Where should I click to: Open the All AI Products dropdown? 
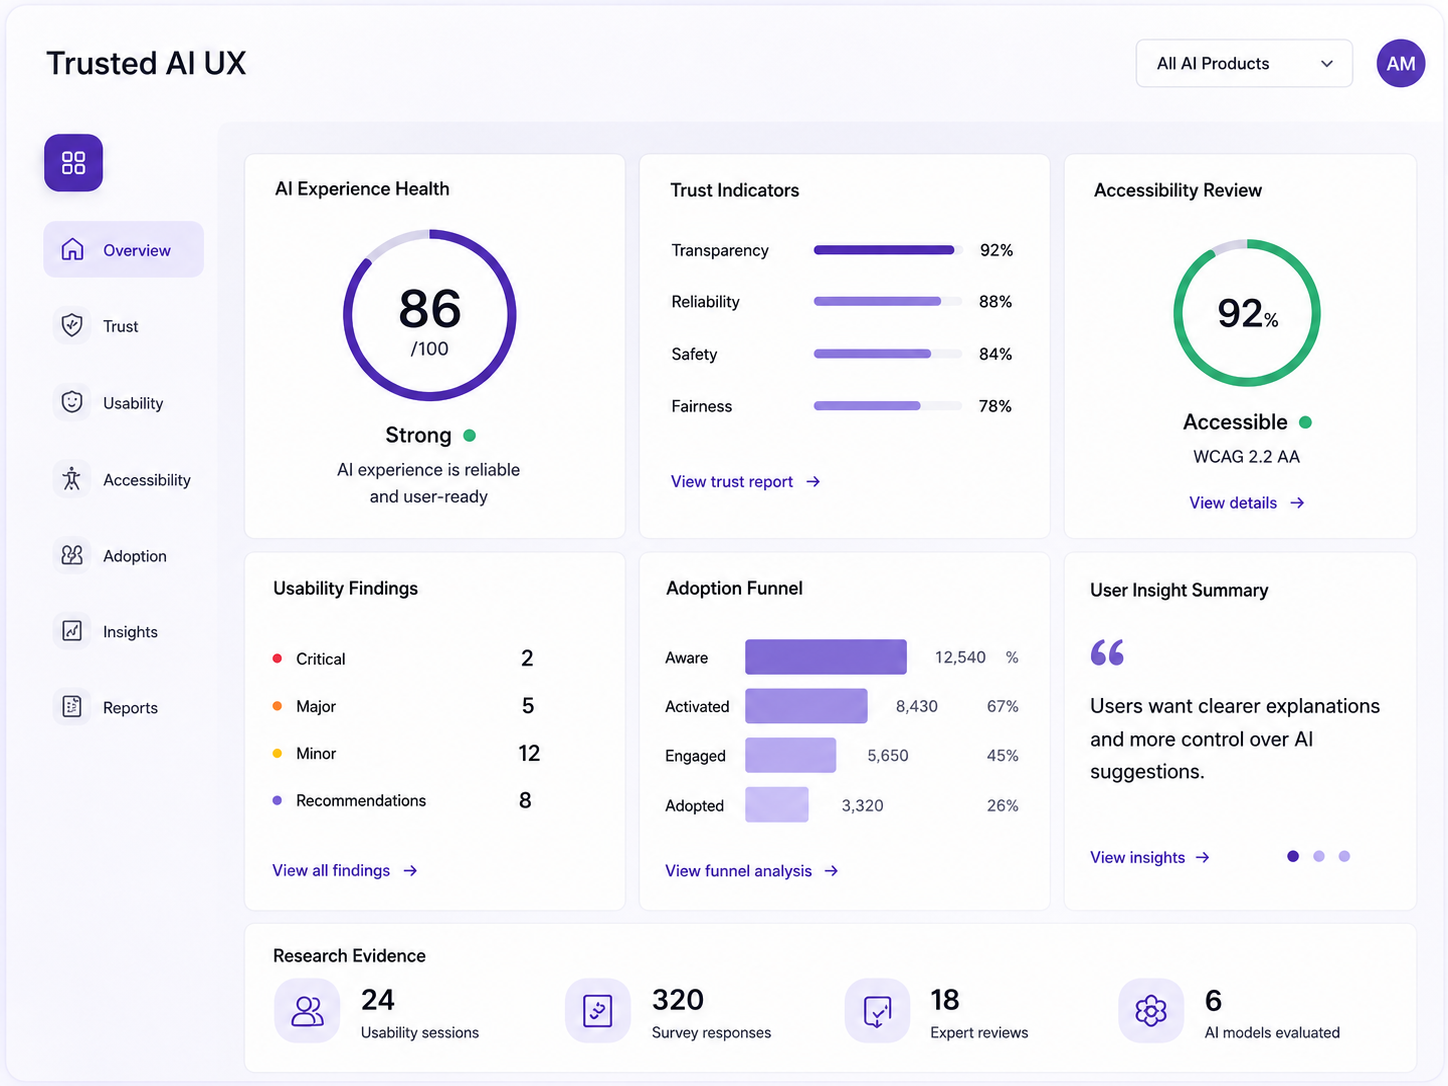point(1244,63)
